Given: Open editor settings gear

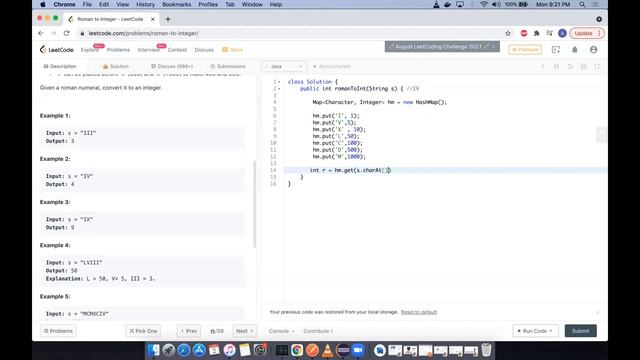Looking at the screenshot, I should (x=584, y=66).
